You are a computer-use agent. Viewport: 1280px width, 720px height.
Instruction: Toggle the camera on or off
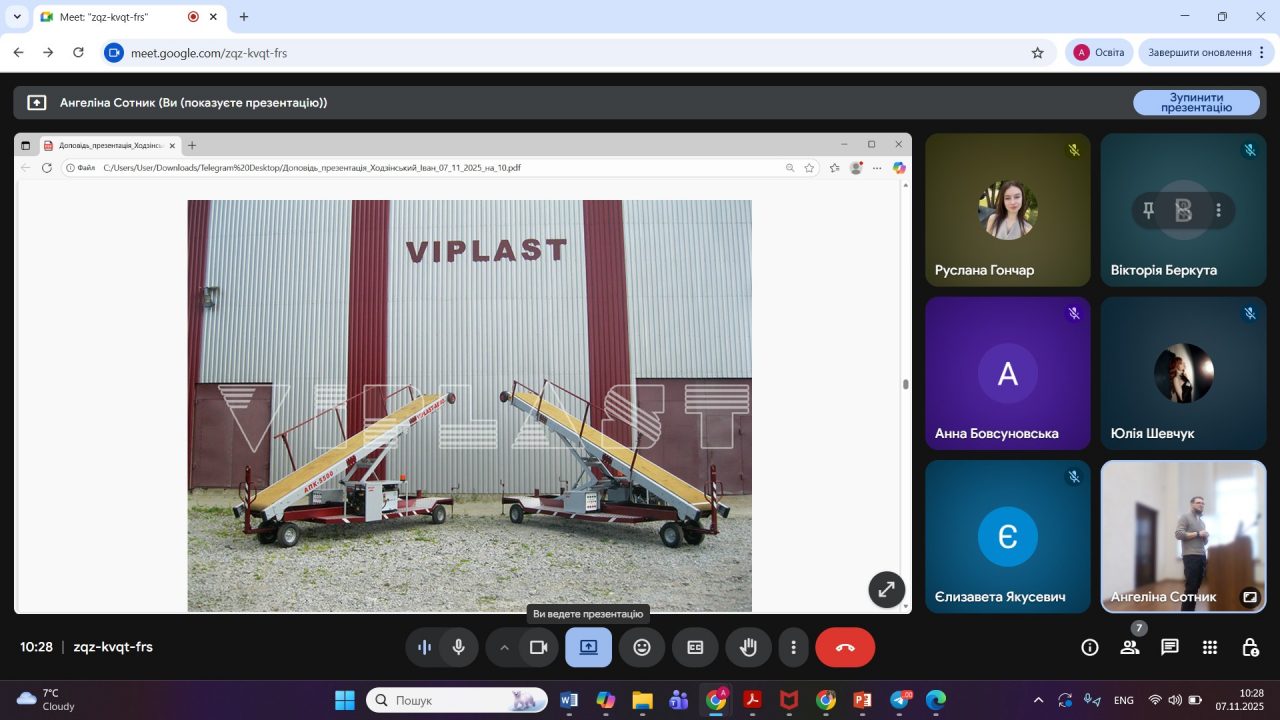point(538,647)
